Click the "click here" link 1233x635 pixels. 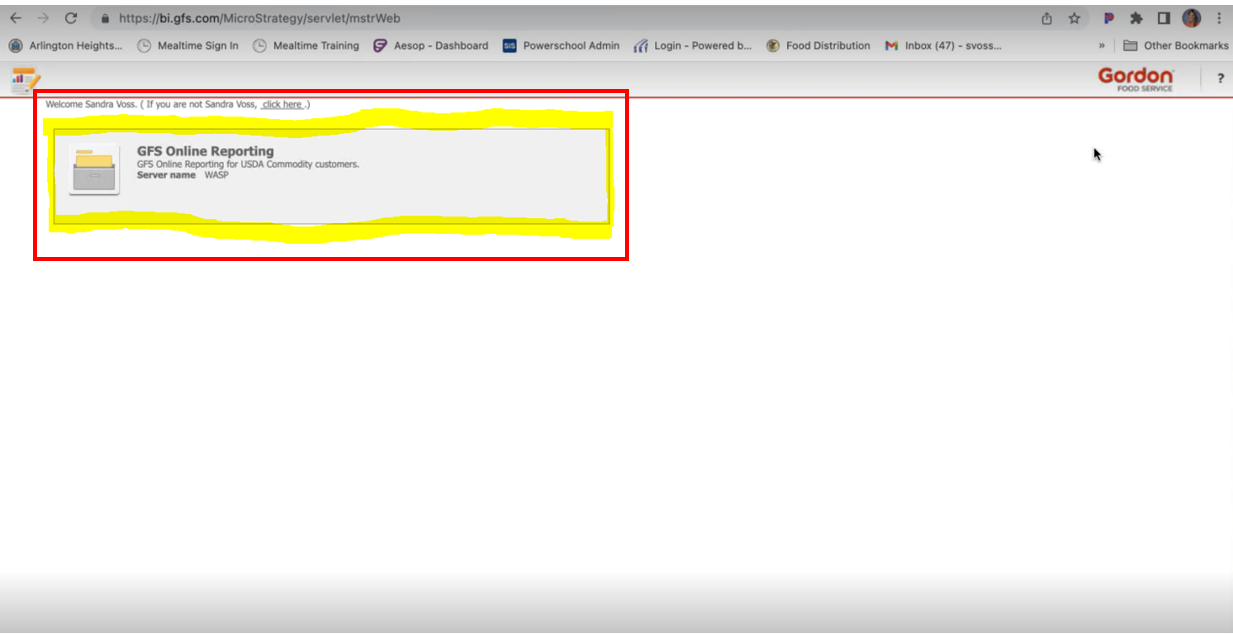(282, 104)
